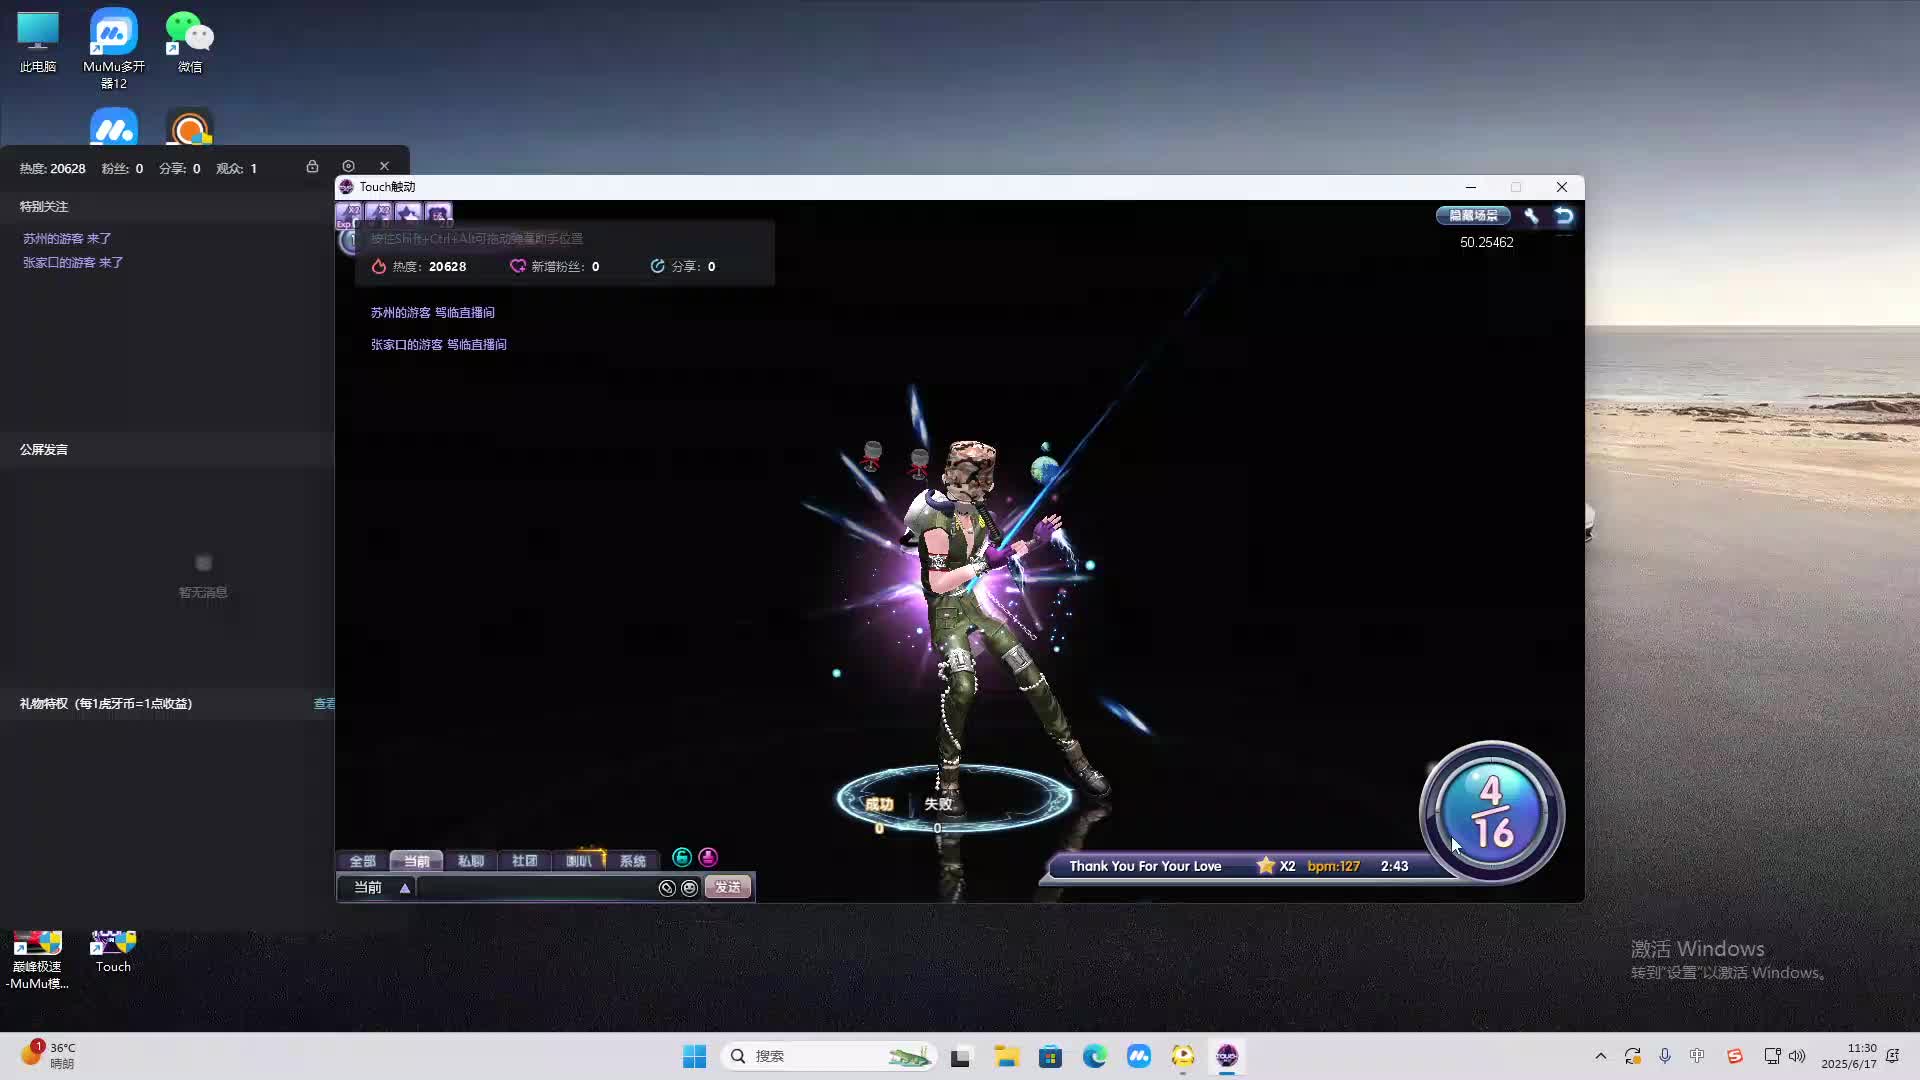
Task: Click the first X2 Exp buff icon
Action: (x=348, y=213)
